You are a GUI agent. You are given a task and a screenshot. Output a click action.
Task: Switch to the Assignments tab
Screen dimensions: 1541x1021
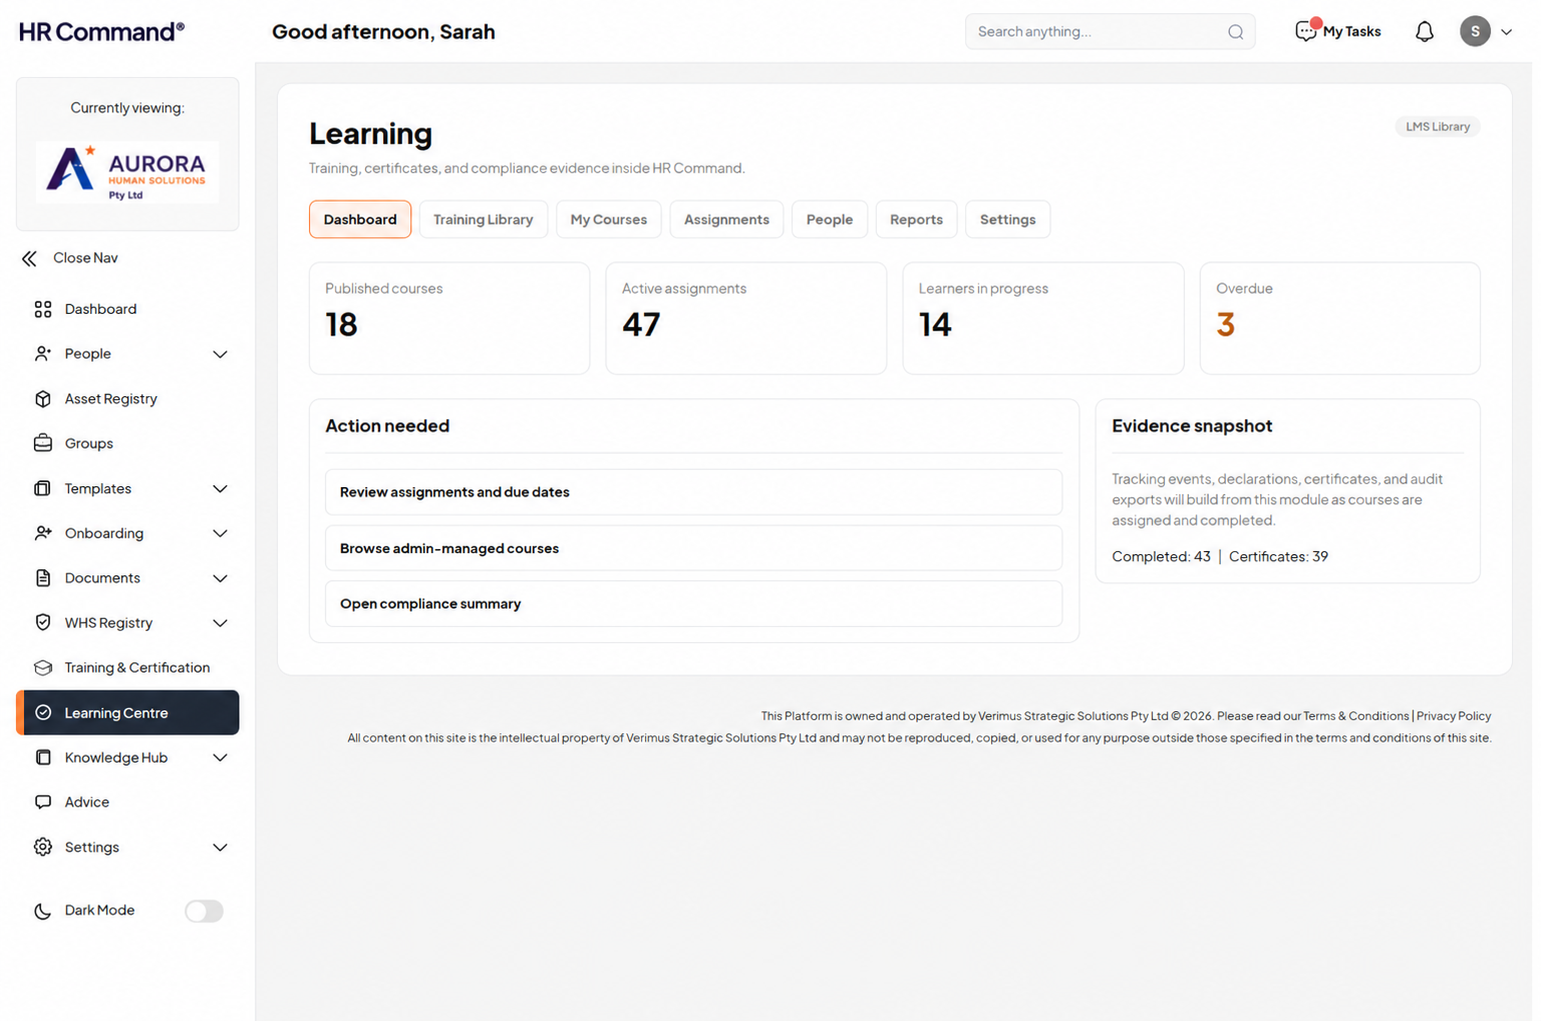(726, 219)
